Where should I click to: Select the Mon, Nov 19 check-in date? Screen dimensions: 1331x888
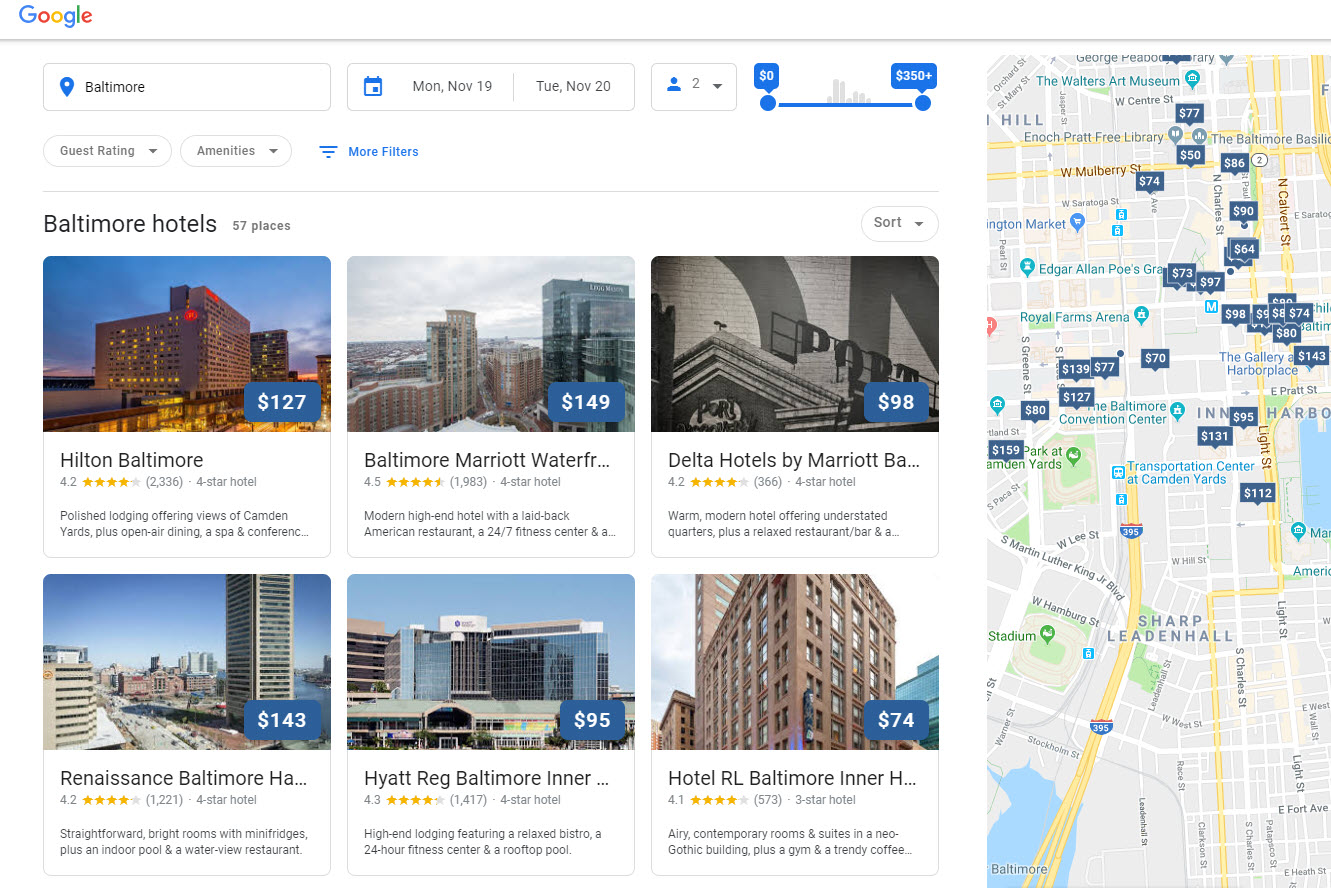point(452,87)
